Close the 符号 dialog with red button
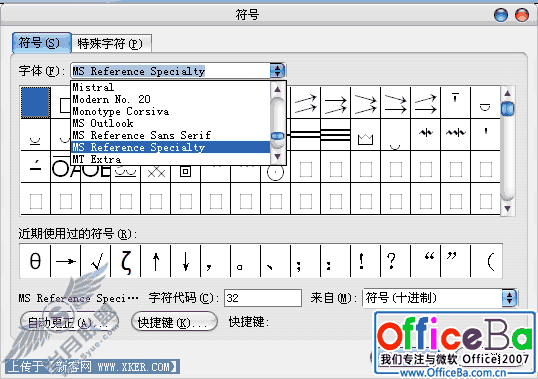 tap(522, 15)
